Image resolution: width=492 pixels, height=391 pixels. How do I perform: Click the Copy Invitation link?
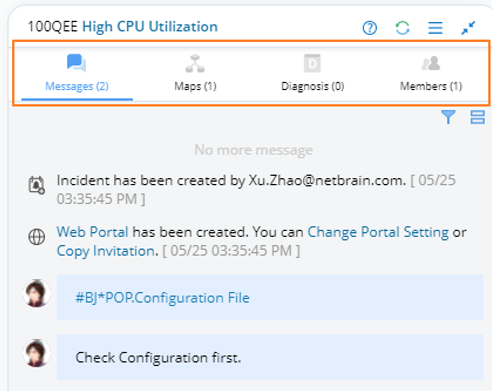pyautogui.click(x=106, y=251)
